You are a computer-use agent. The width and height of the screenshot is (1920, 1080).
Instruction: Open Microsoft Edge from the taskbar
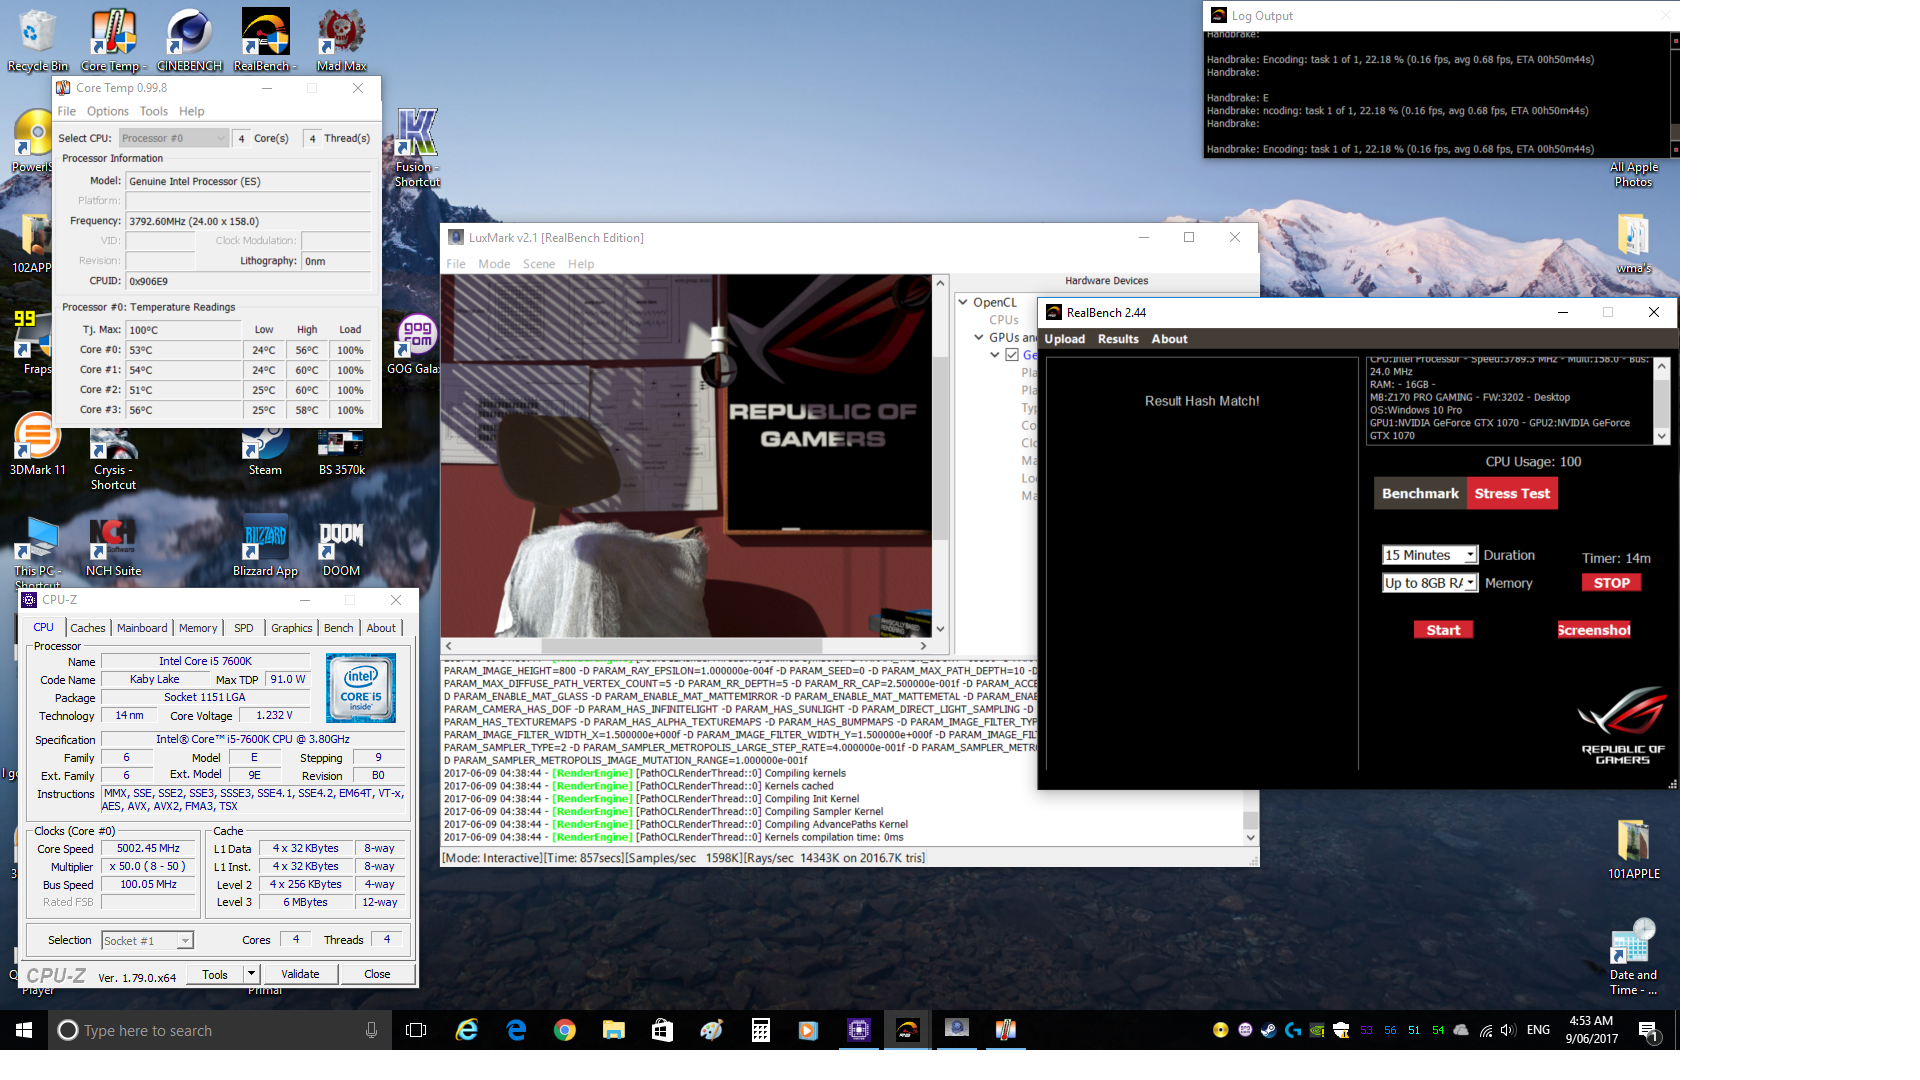click(516, 1030)
